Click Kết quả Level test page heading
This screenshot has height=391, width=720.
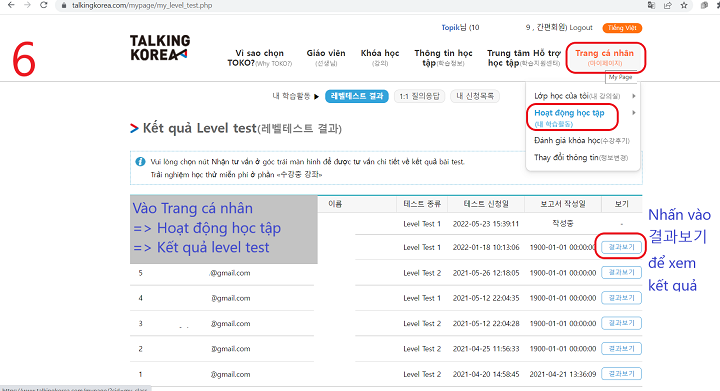coord(242,128)
